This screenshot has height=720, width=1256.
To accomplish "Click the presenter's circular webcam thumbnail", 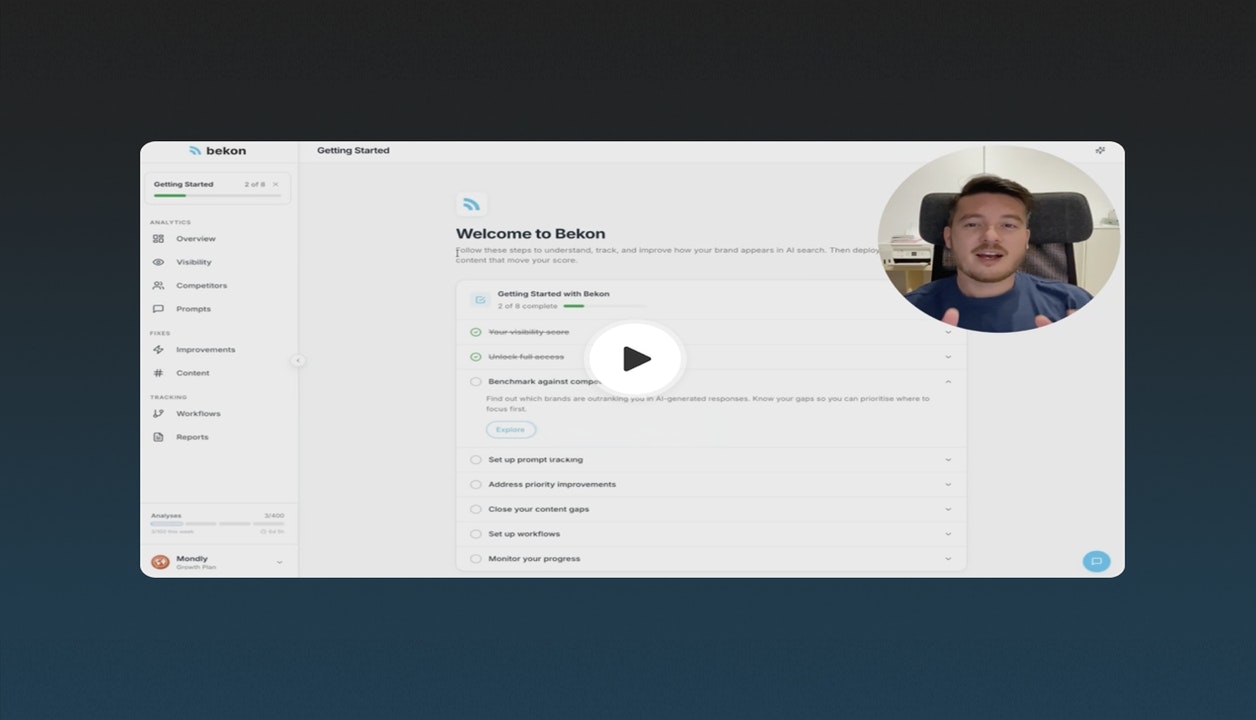I will [999, 238].
